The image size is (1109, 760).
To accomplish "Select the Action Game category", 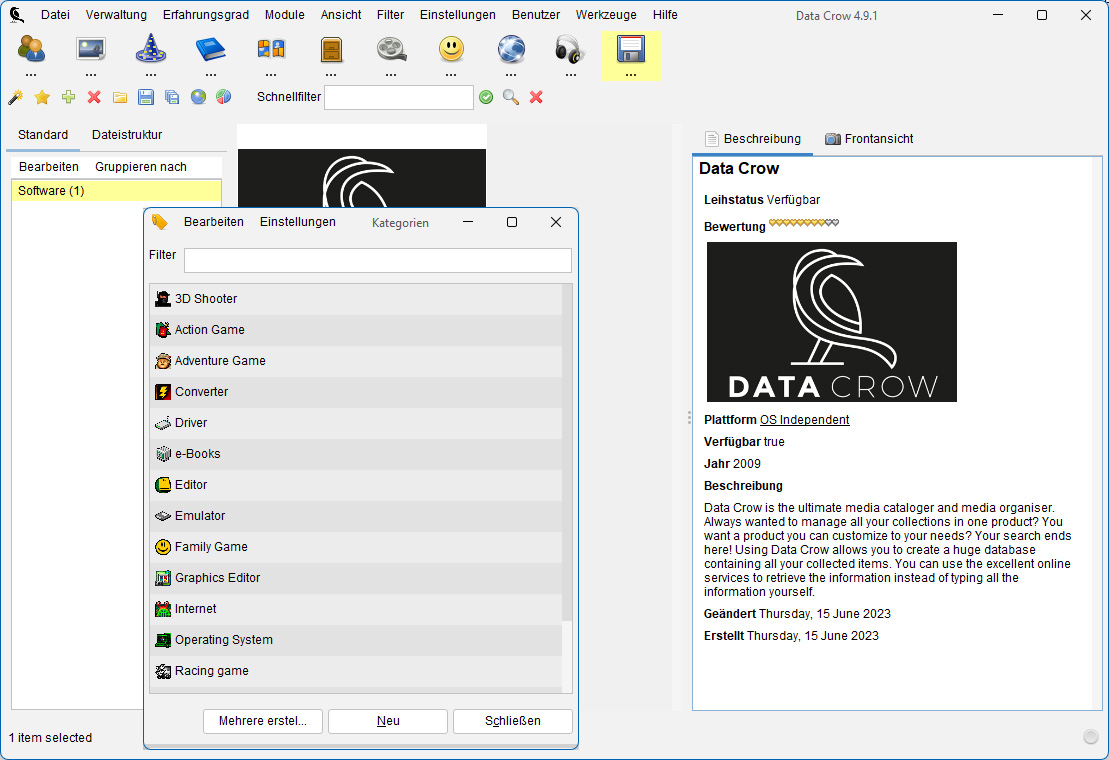I will (356, 330).
